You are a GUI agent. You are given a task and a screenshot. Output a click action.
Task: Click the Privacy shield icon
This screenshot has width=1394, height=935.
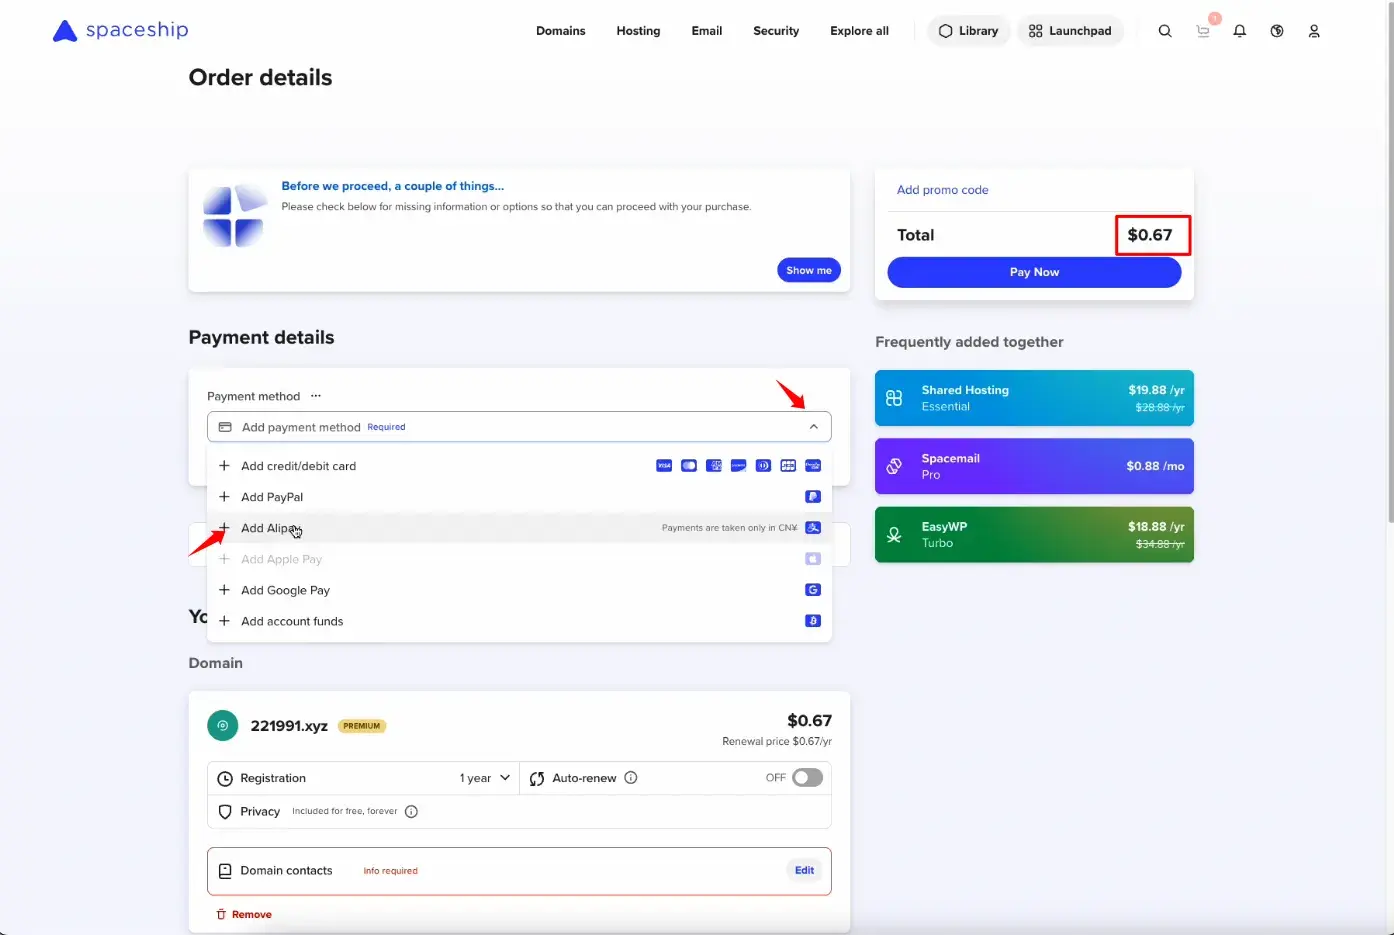coord(225,812)
